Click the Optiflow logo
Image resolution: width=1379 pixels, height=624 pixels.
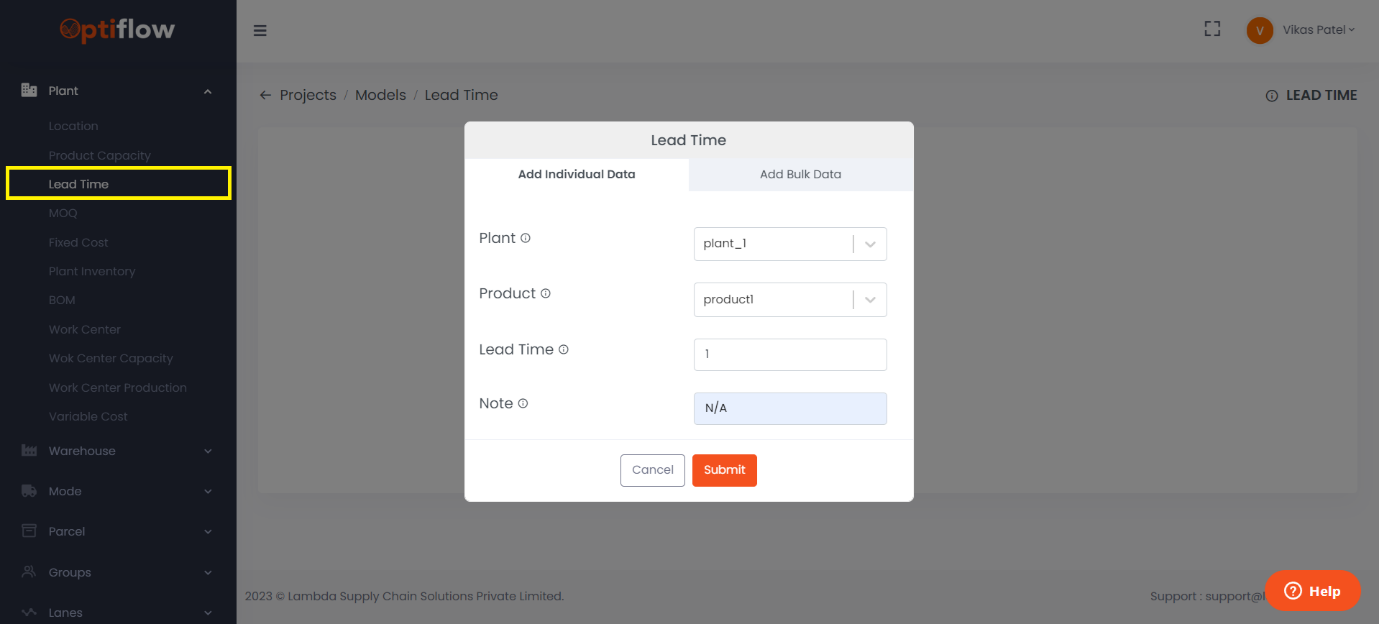click(x=117, y=30)
